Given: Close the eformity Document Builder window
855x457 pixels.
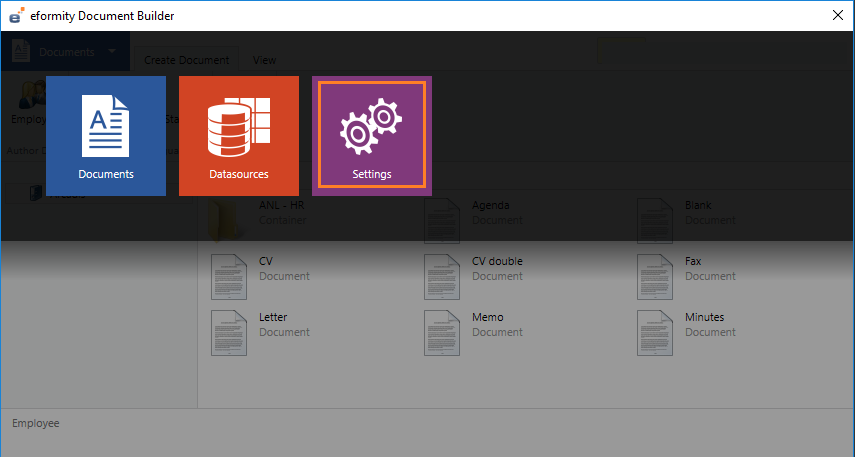Looking at the screenshot, I should (x=838, y=15).
